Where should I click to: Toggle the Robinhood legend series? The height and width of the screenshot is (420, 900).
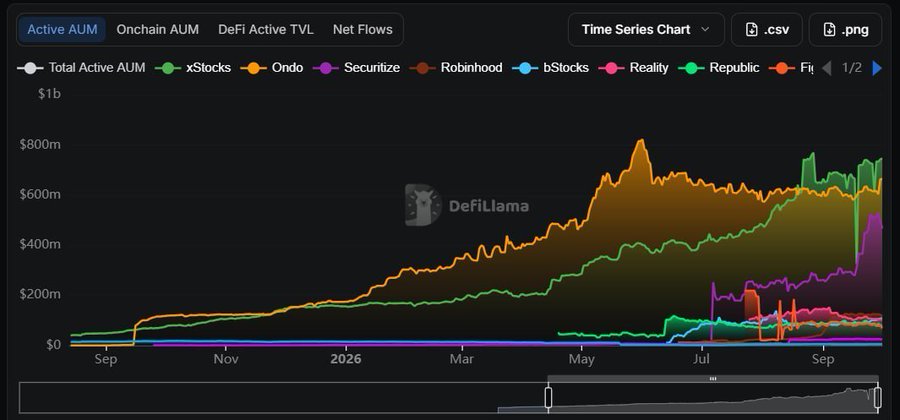pyautogui.click(x=456, y=68)
